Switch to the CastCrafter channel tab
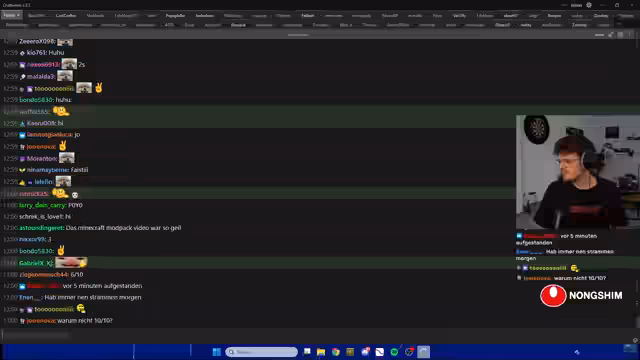 click(66, 16)
